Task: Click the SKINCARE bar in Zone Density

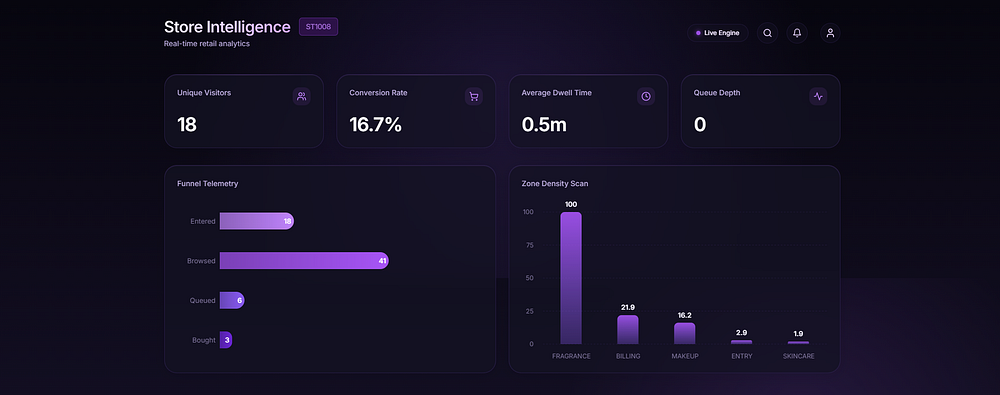Action: point(798,343)
